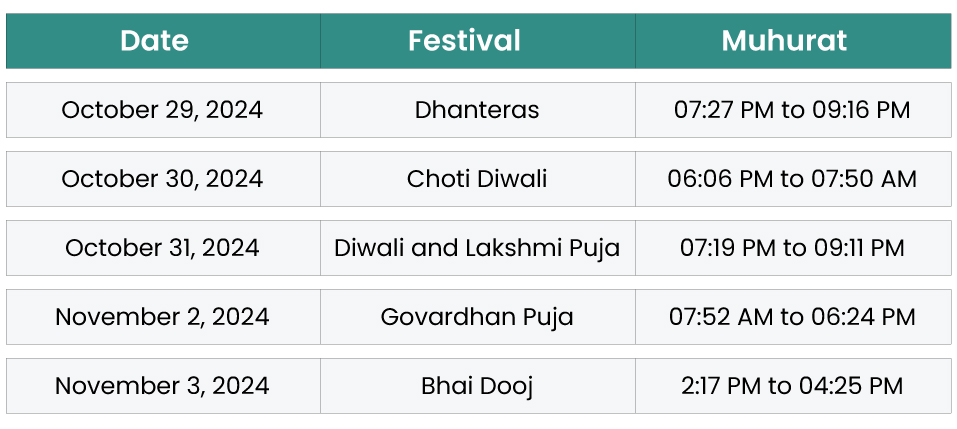Screen dimensions: 957x429
Task: Select the Dhanteras festival cell
Action: click(477, 110)
